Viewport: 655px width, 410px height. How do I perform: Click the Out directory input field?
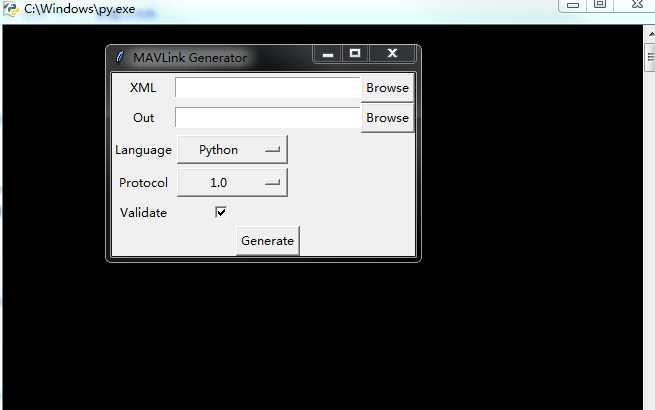pyautogui.click(x=267, y=118)
